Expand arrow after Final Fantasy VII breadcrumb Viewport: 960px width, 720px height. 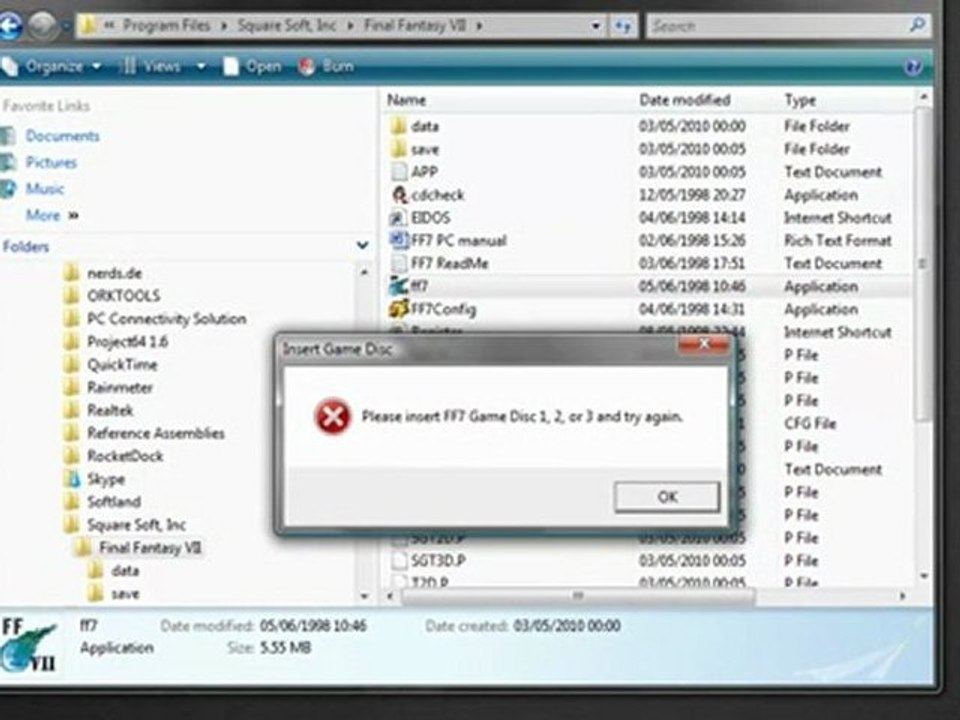pos(479,26)
